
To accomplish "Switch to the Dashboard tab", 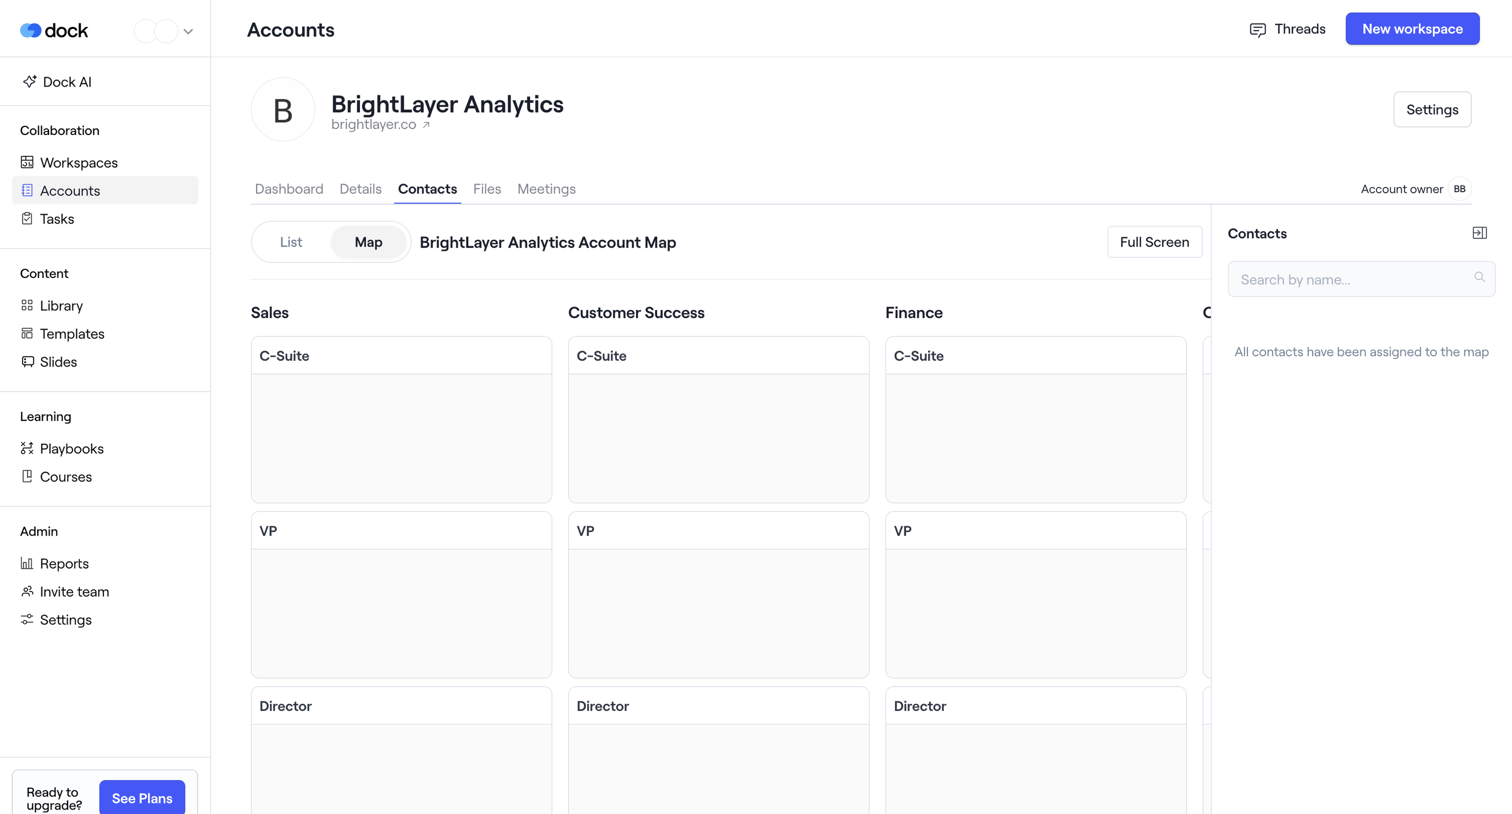I will [x=289, y=189].
